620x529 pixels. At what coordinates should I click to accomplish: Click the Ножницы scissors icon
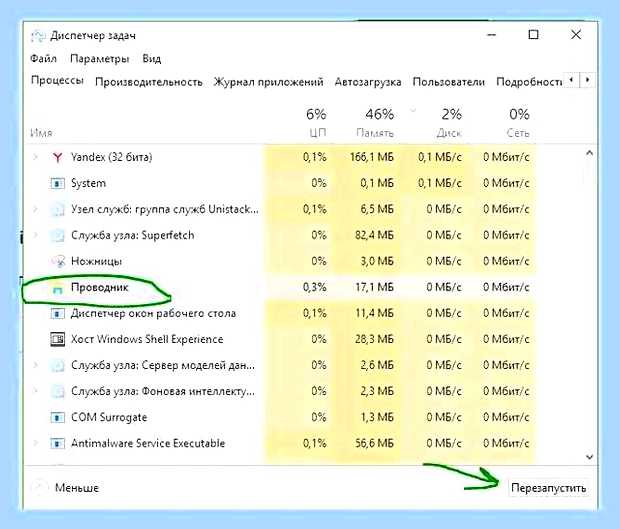(59, 261)
